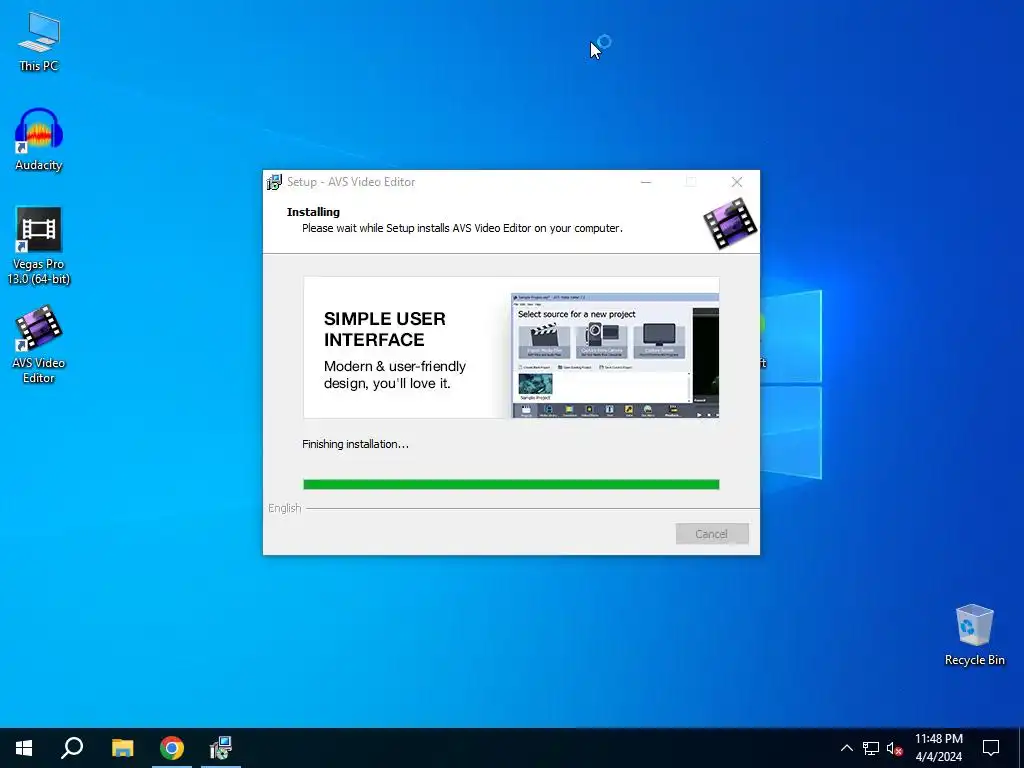Close the Setup - AVS Video Editor window
1024x768 pixels.
pos(737,182)
